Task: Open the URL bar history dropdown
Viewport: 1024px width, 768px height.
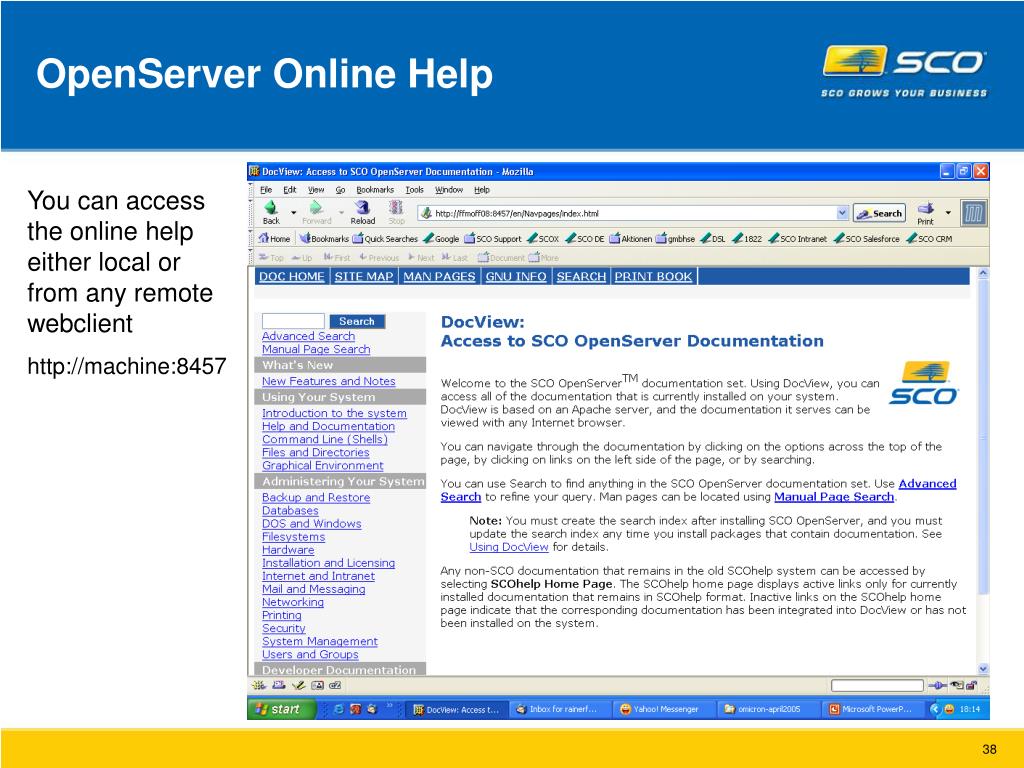Action: click(842, 213)
